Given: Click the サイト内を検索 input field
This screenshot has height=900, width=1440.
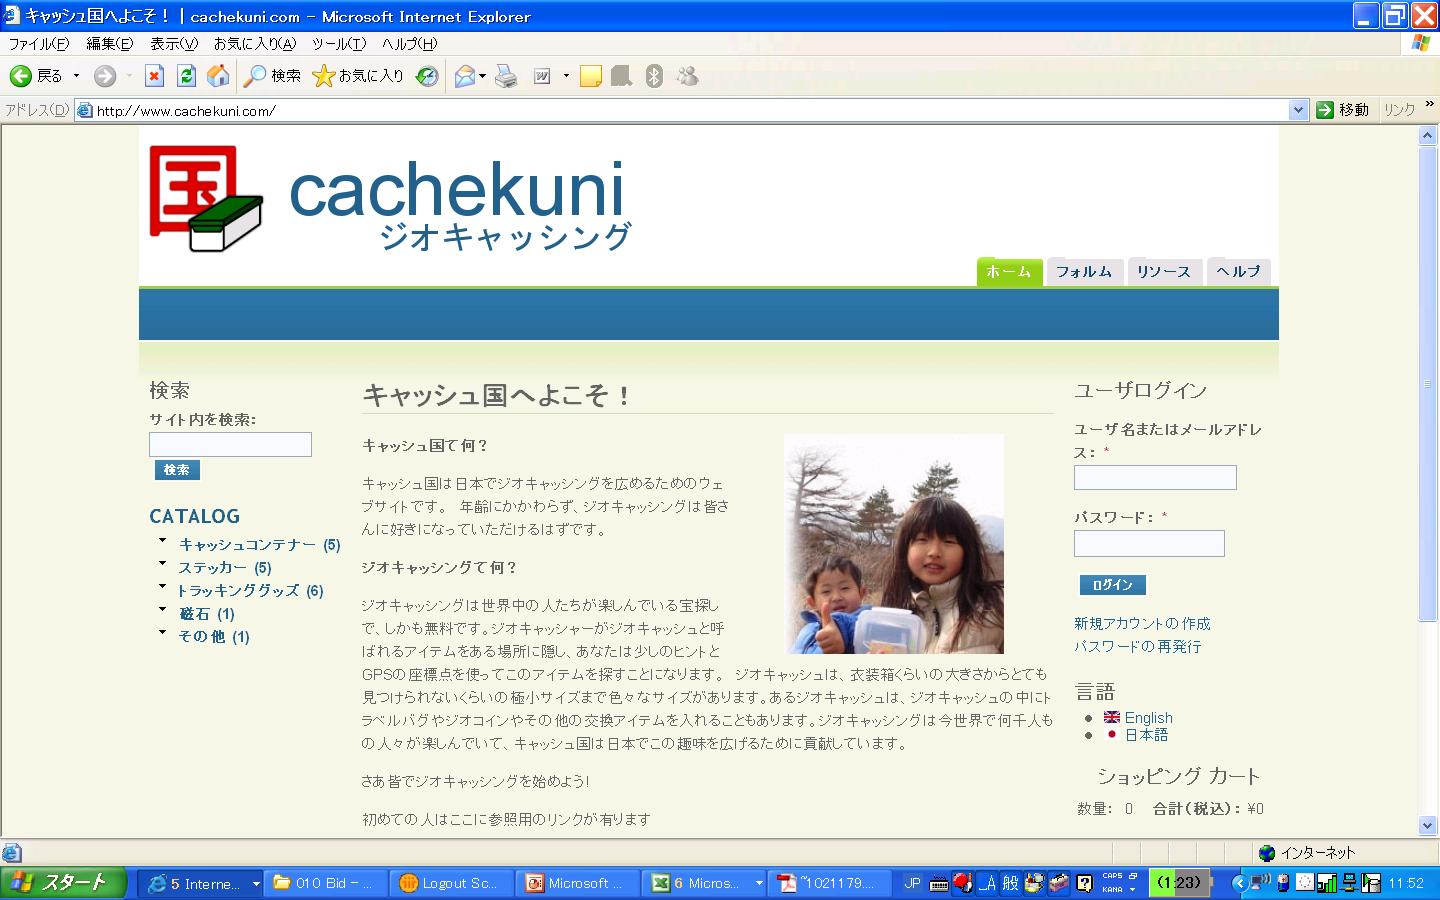Looking at the screenshot, I should (230, 444).
